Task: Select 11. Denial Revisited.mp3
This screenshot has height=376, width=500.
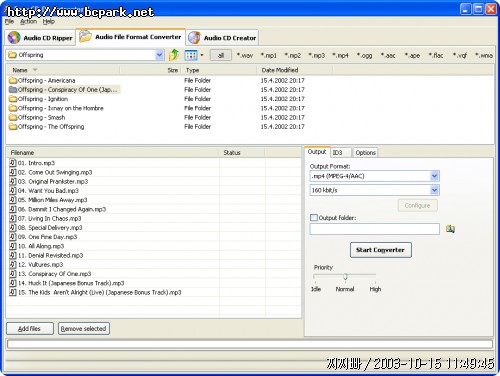Action: click(50, 255)
